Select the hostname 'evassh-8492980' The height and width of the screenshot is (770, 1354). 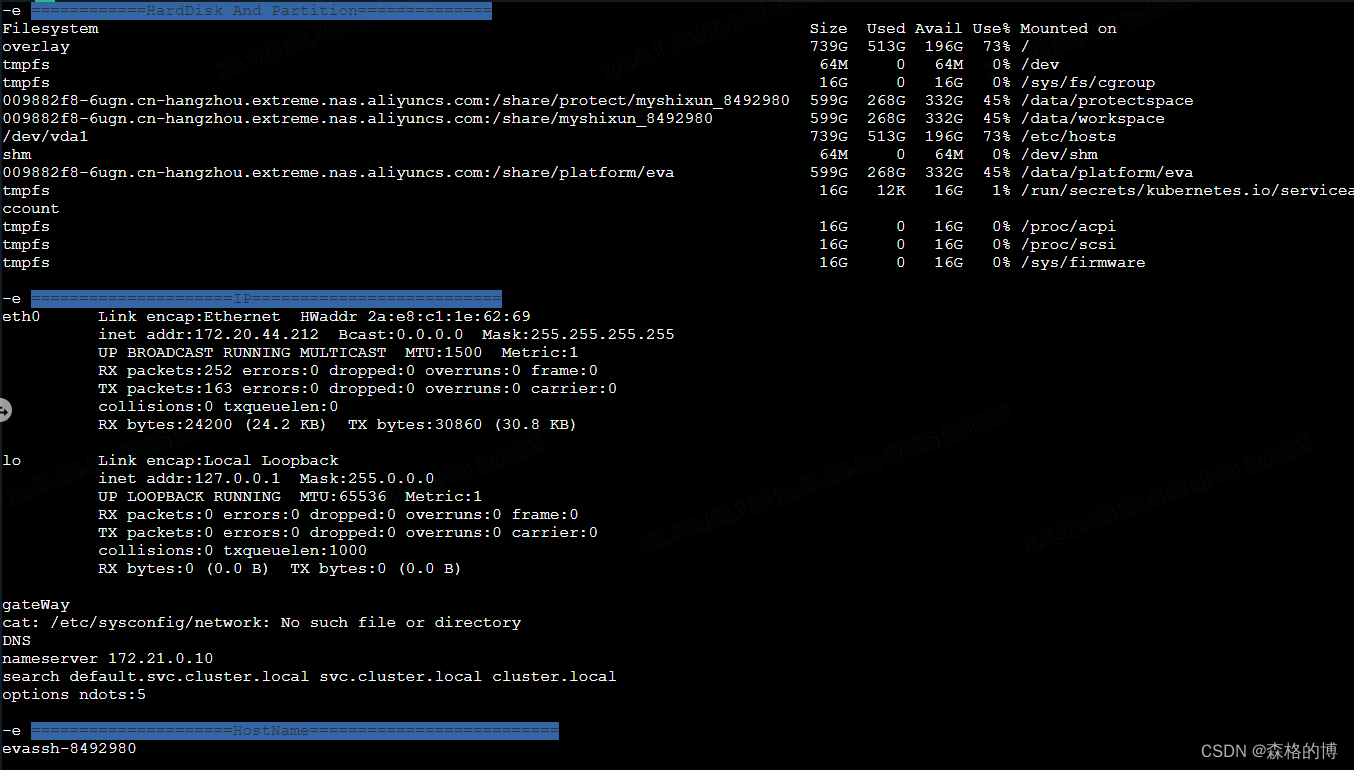tap(69, 749)
